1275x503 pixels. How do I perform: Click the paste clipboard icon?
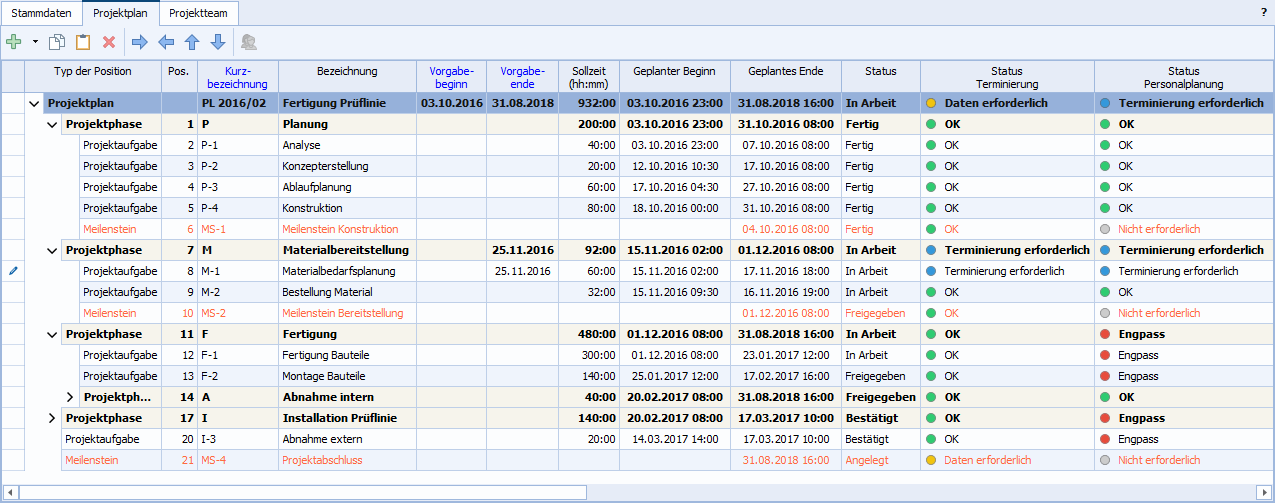[x=83, y=42]
